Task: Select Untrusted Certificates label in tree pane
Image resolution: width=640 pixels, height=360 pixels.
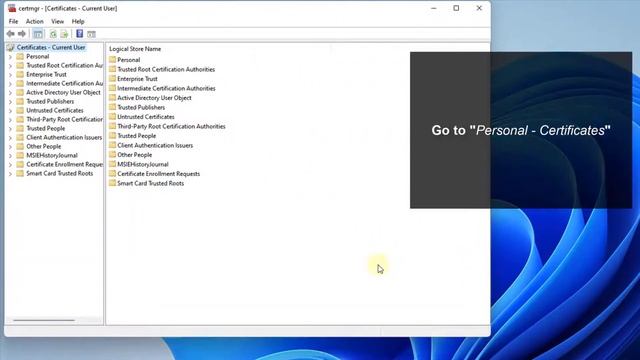Action: 55,110
